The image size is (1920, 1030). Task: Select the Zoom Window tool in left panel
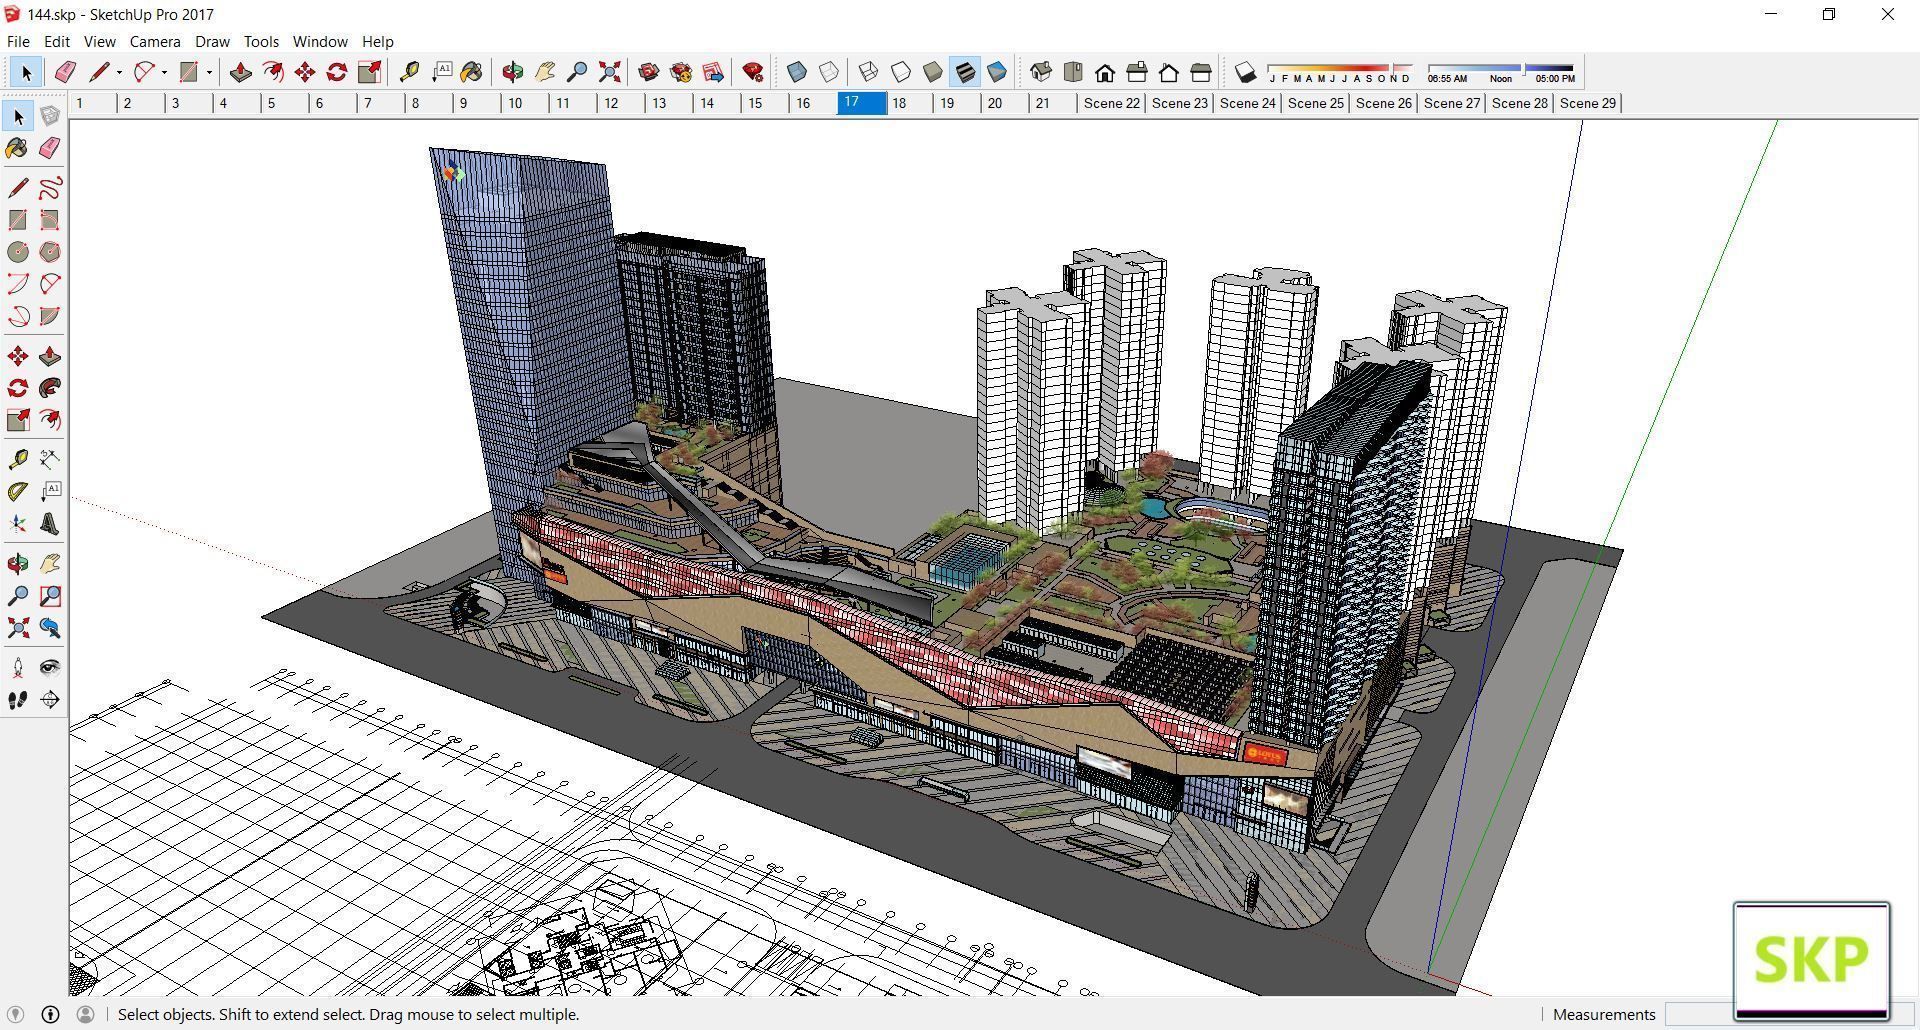[50, 596]
